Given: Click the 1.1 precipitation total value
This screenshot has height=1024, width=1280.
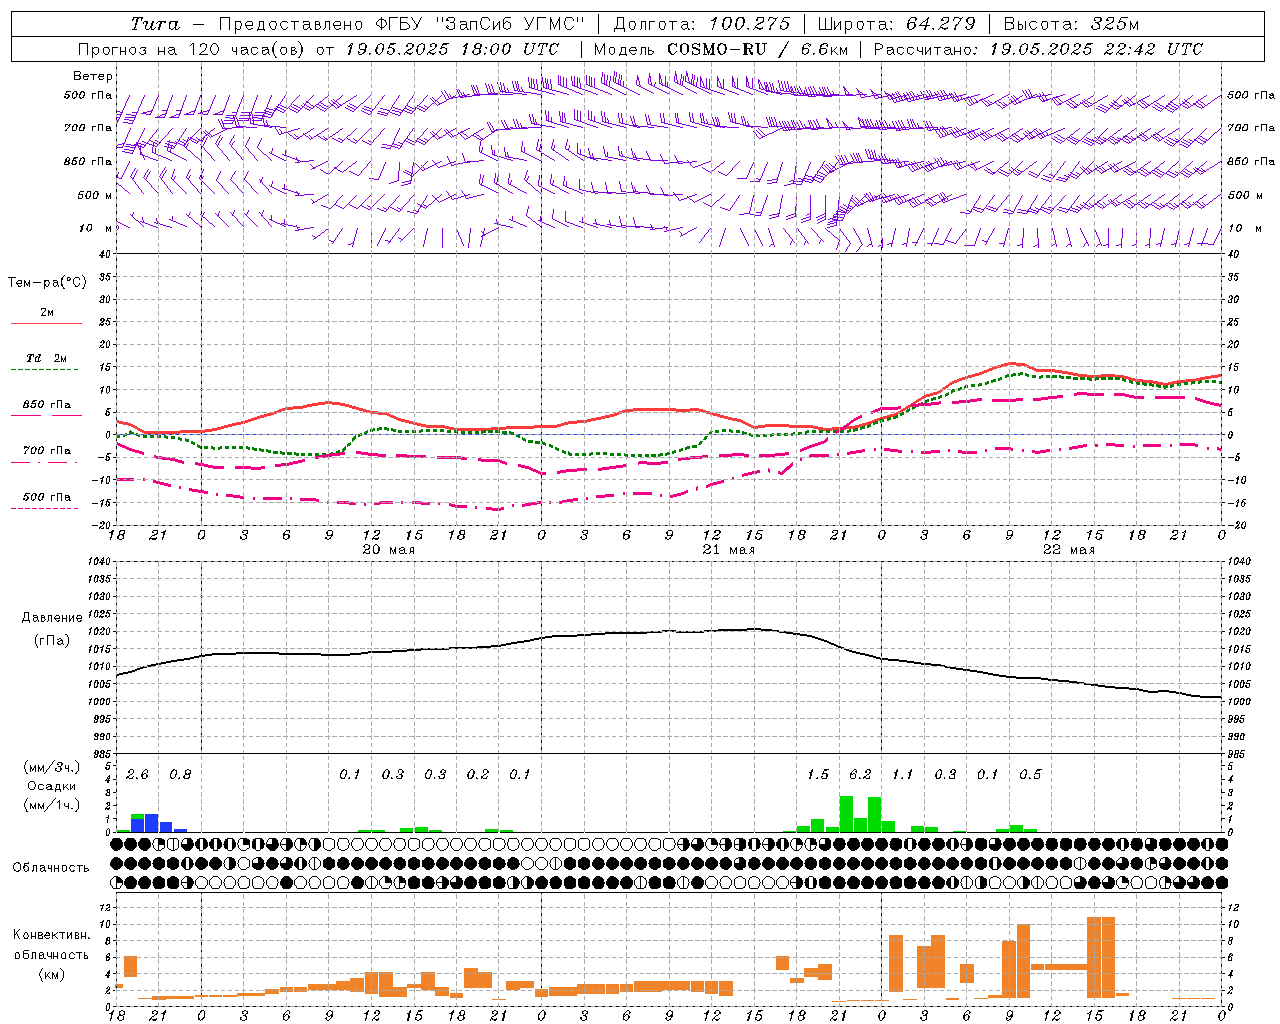Looking at the screenshot, I should tap(902, 775).
